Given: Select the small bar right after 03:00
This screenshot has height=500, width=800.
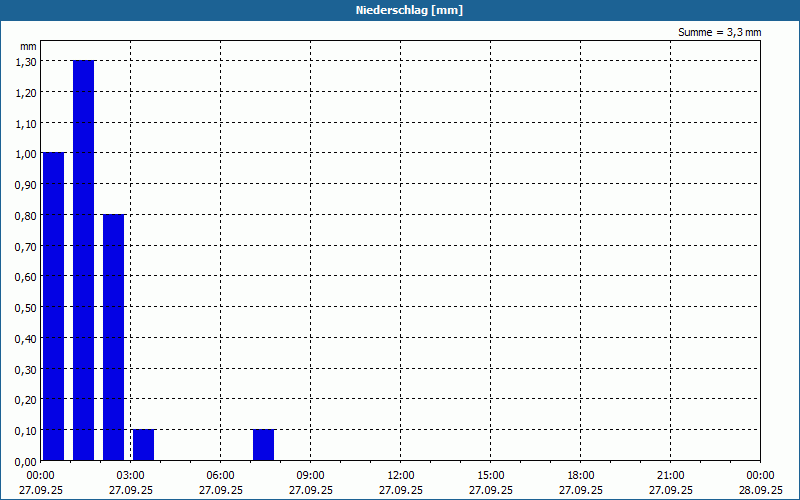Looking at the screenshot, I should point(143,445).
